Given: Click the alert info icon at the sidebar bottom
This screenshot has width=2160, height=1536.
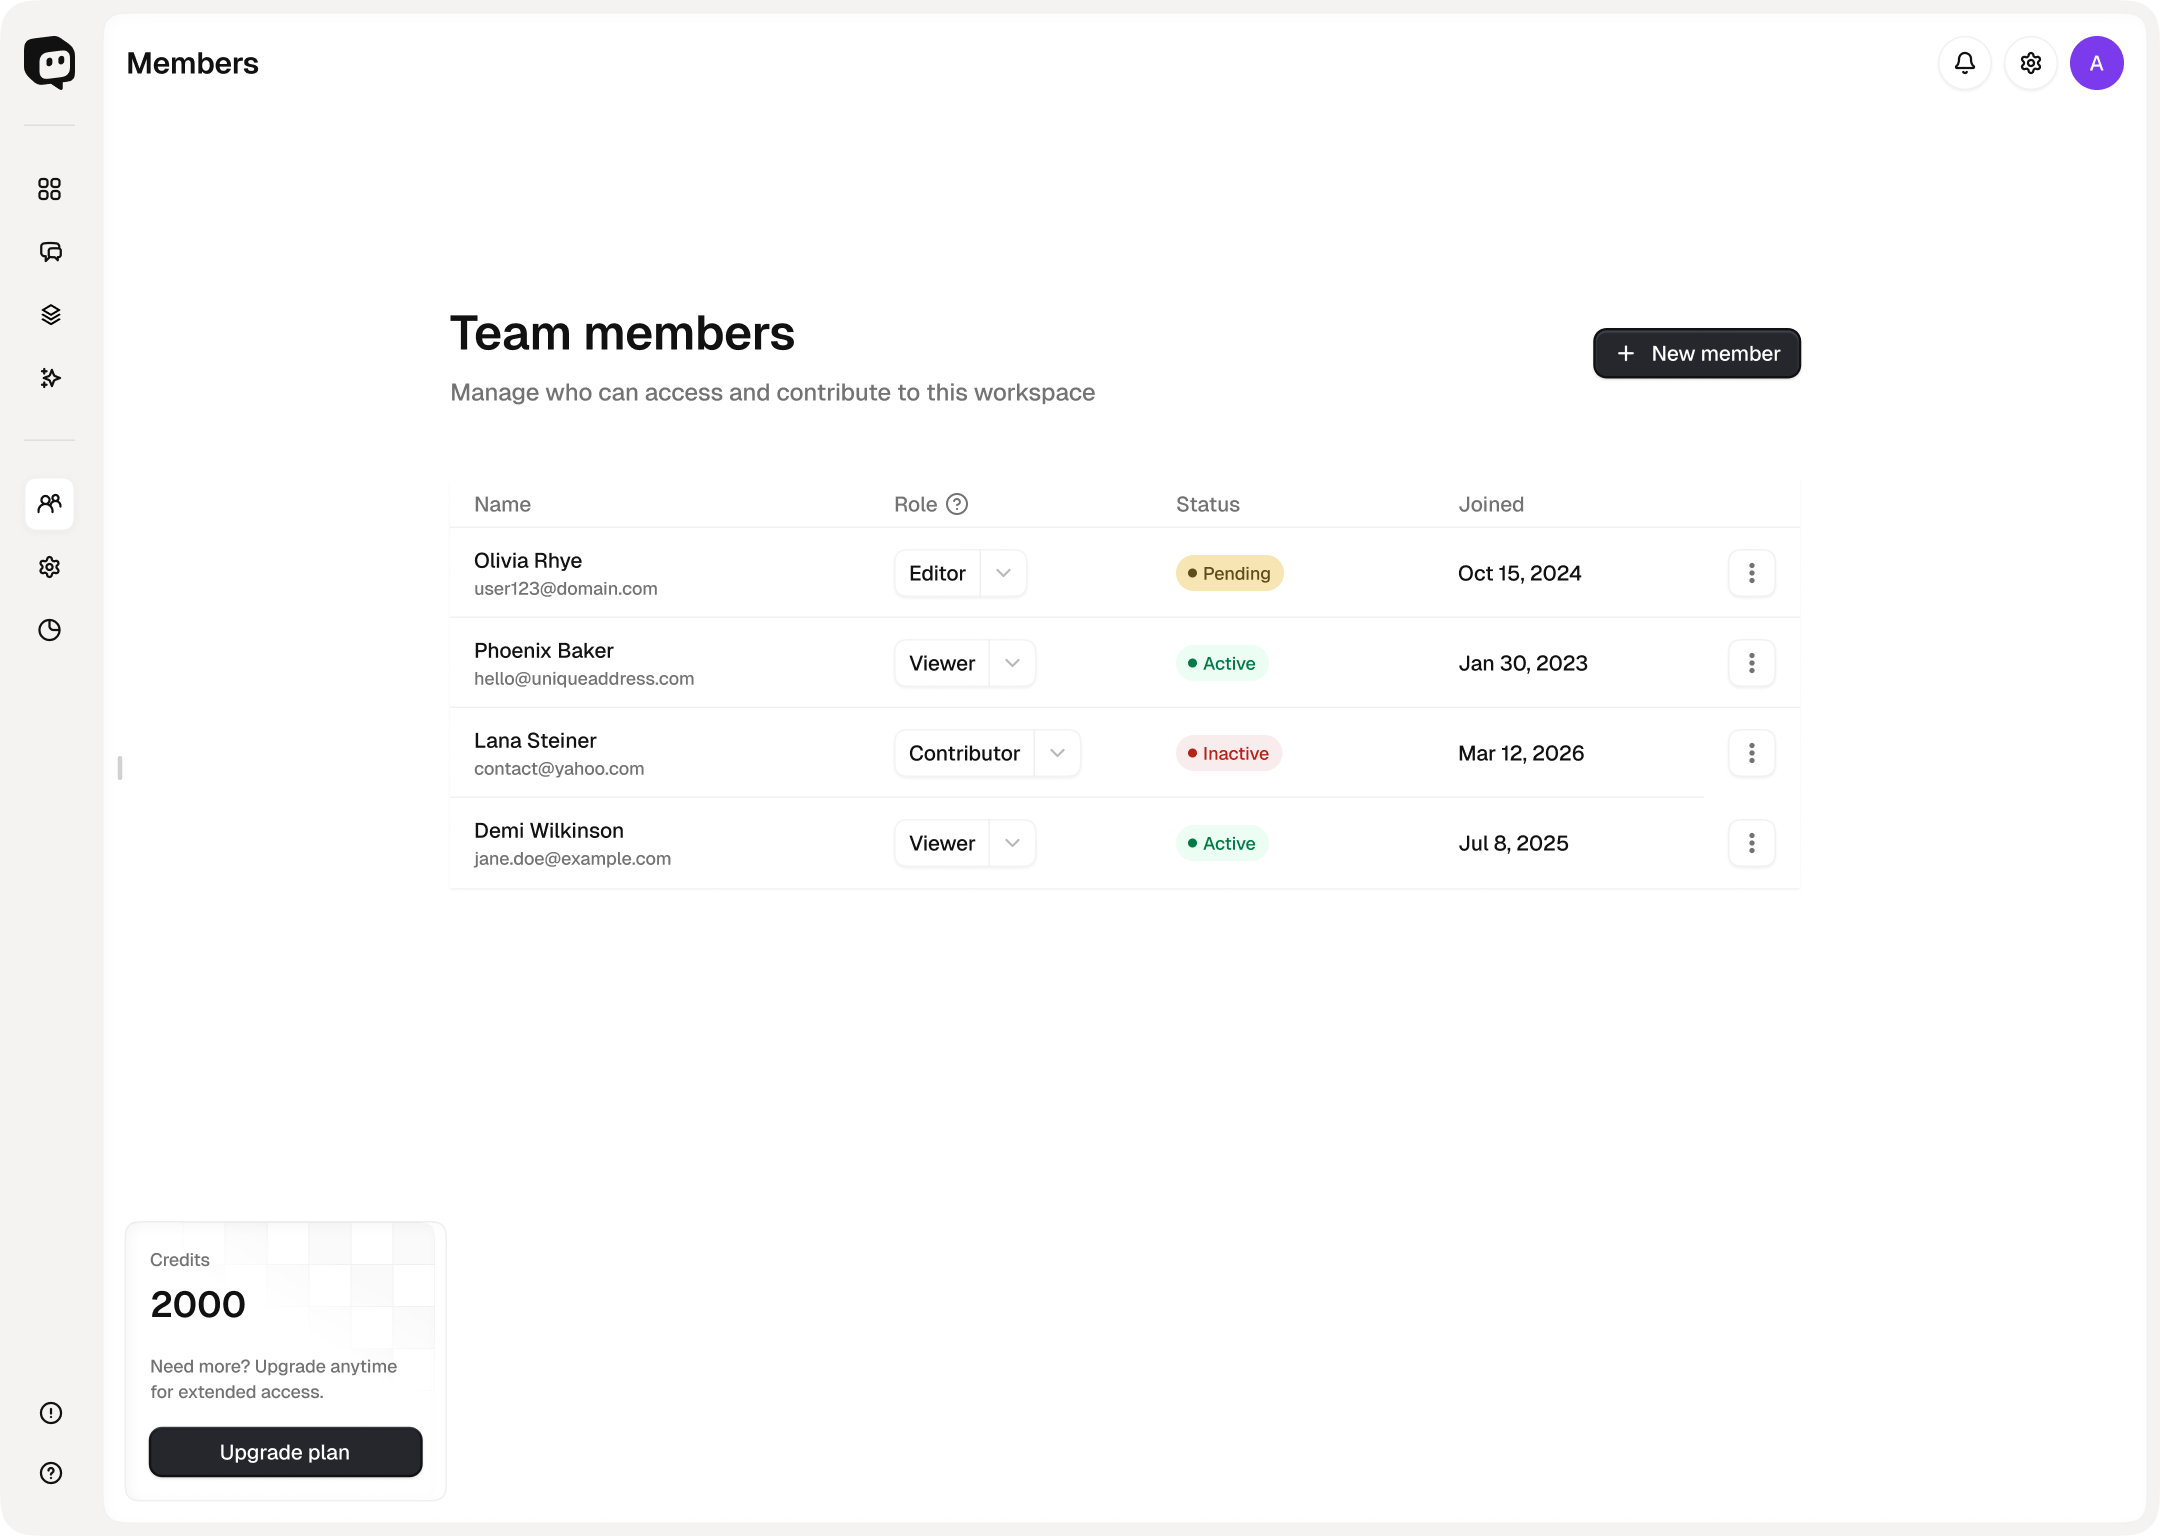Looking at the screenshot, I should click(51, 1413).
